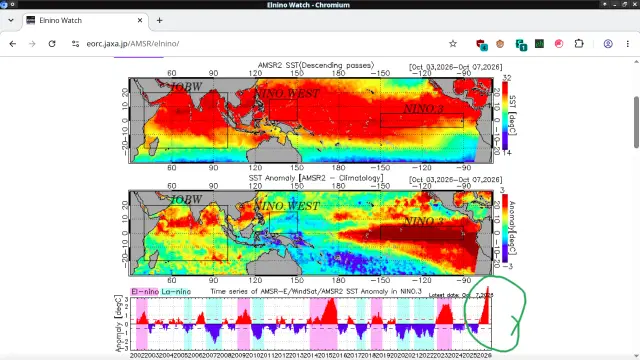Viewport: 640px width, 360px height.
Task: Open the red shield extension icon
Action: [481, 44]
